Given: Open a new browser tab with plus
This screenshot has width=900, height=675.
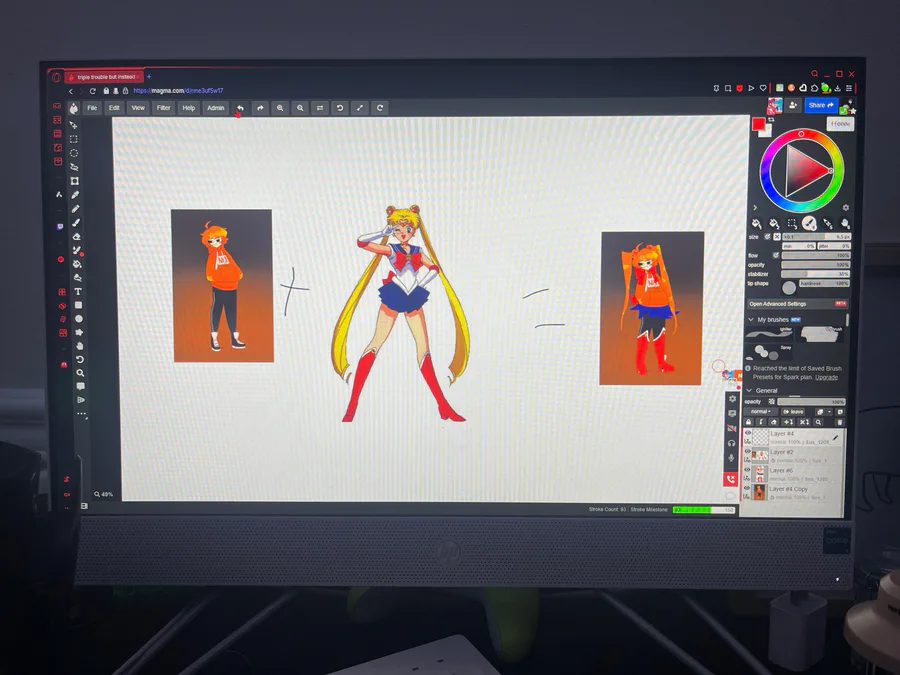Looking at the screenshot, I should [x=149, y=76].
